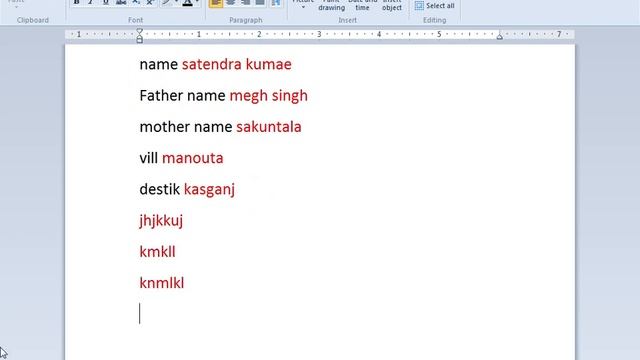Click the line 'jhjkkuj'

pos(161,221)
